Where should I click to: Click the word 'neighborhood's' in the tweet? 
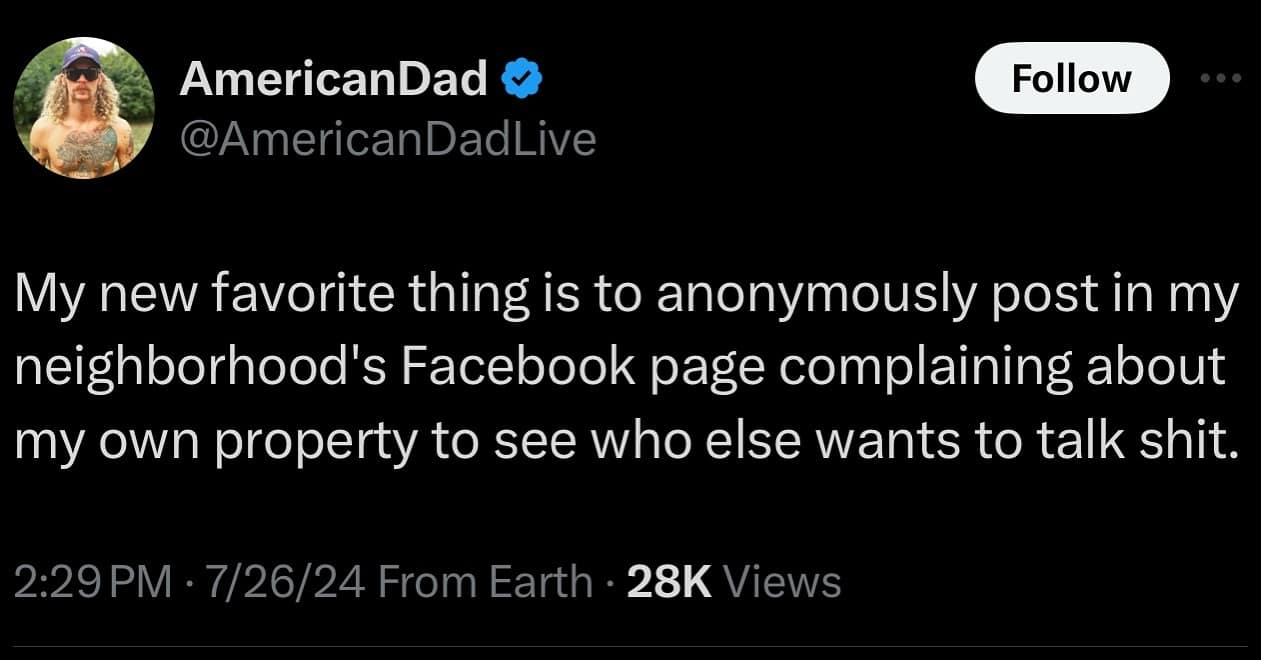click(x=200, y=369)
